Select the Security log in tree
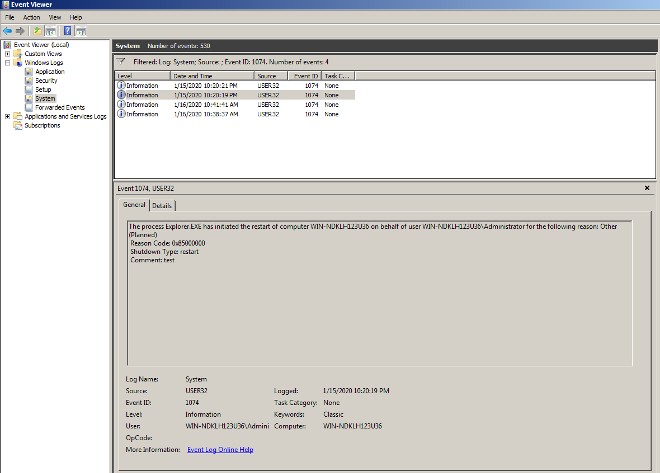 (x=46, y=81)
